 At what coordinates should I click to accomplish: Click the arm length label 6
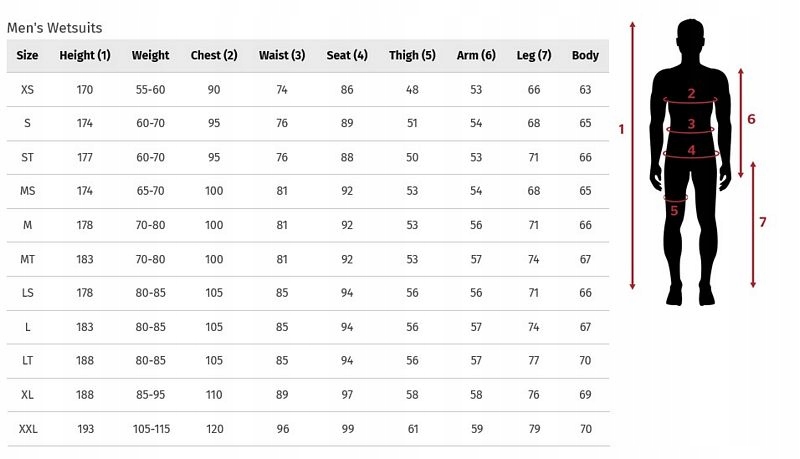pos(751,119)
